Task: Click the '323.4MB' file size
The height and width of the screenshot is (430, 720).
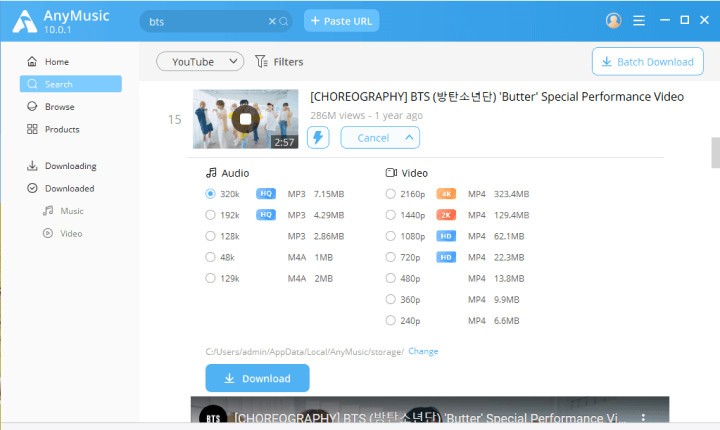Action: 512,194
